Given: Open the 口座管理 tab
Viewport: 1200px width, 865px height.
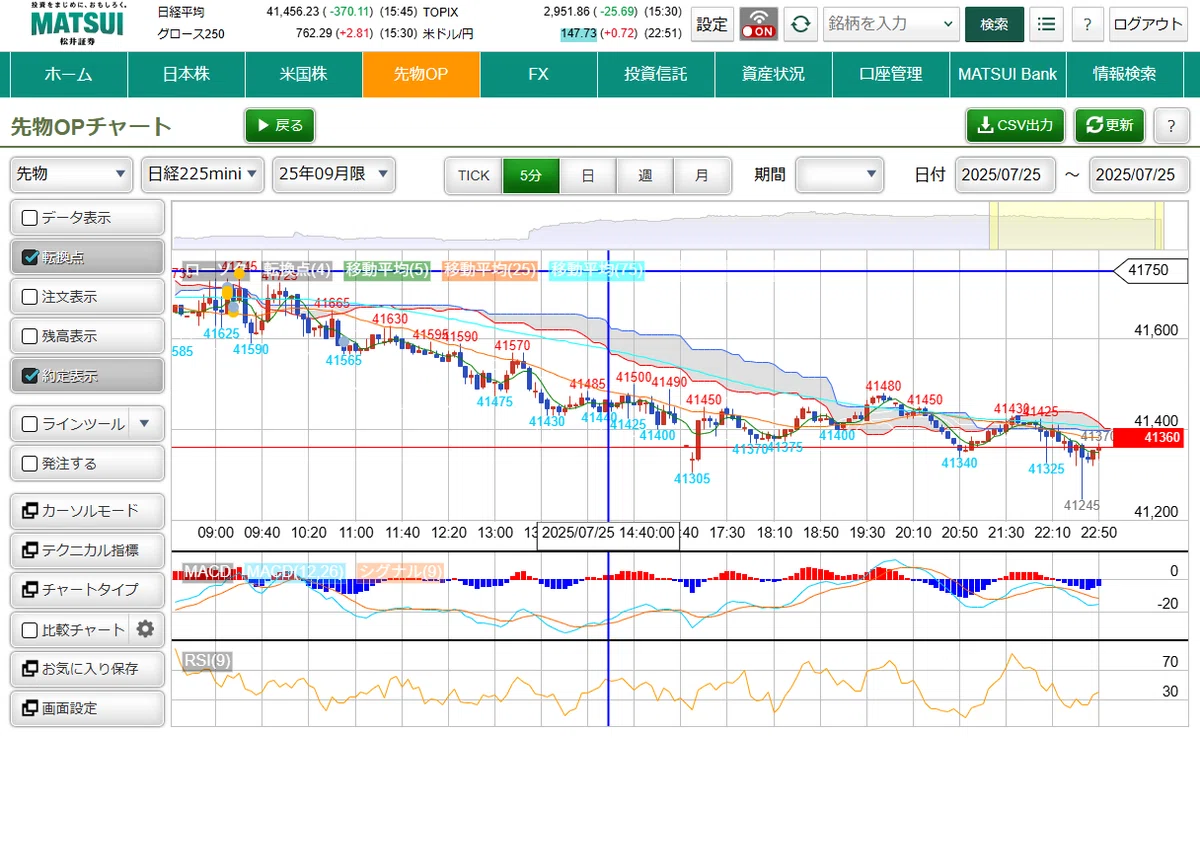Looking at the screenshot, I should click(891, 74).
